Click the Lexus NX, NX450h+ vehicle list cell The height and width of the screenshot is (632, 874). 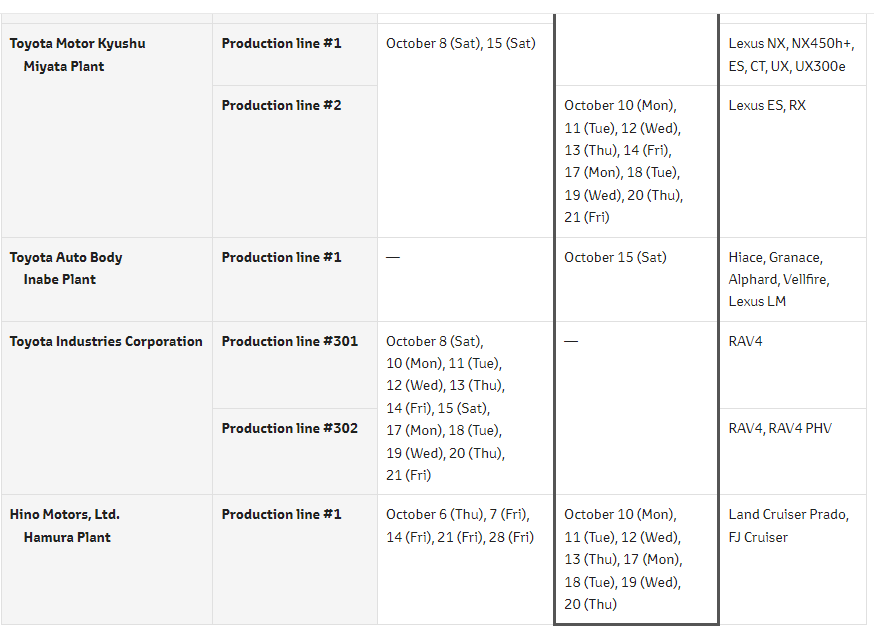tap(791, 55)
